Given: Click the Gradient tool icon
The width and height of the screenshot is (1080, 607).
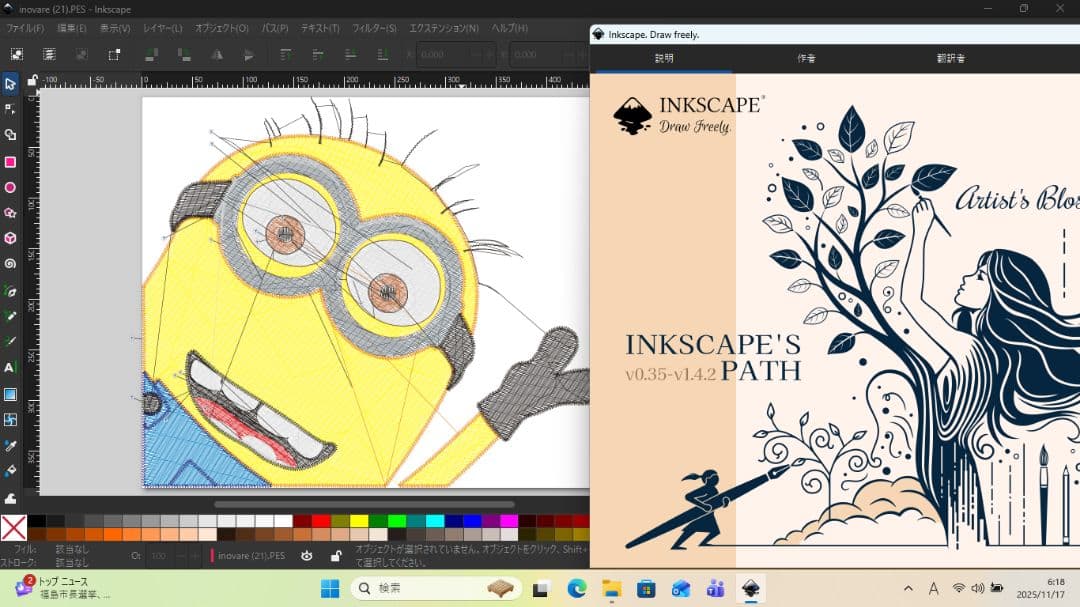Looking at the screenshot, I should 10,394.
